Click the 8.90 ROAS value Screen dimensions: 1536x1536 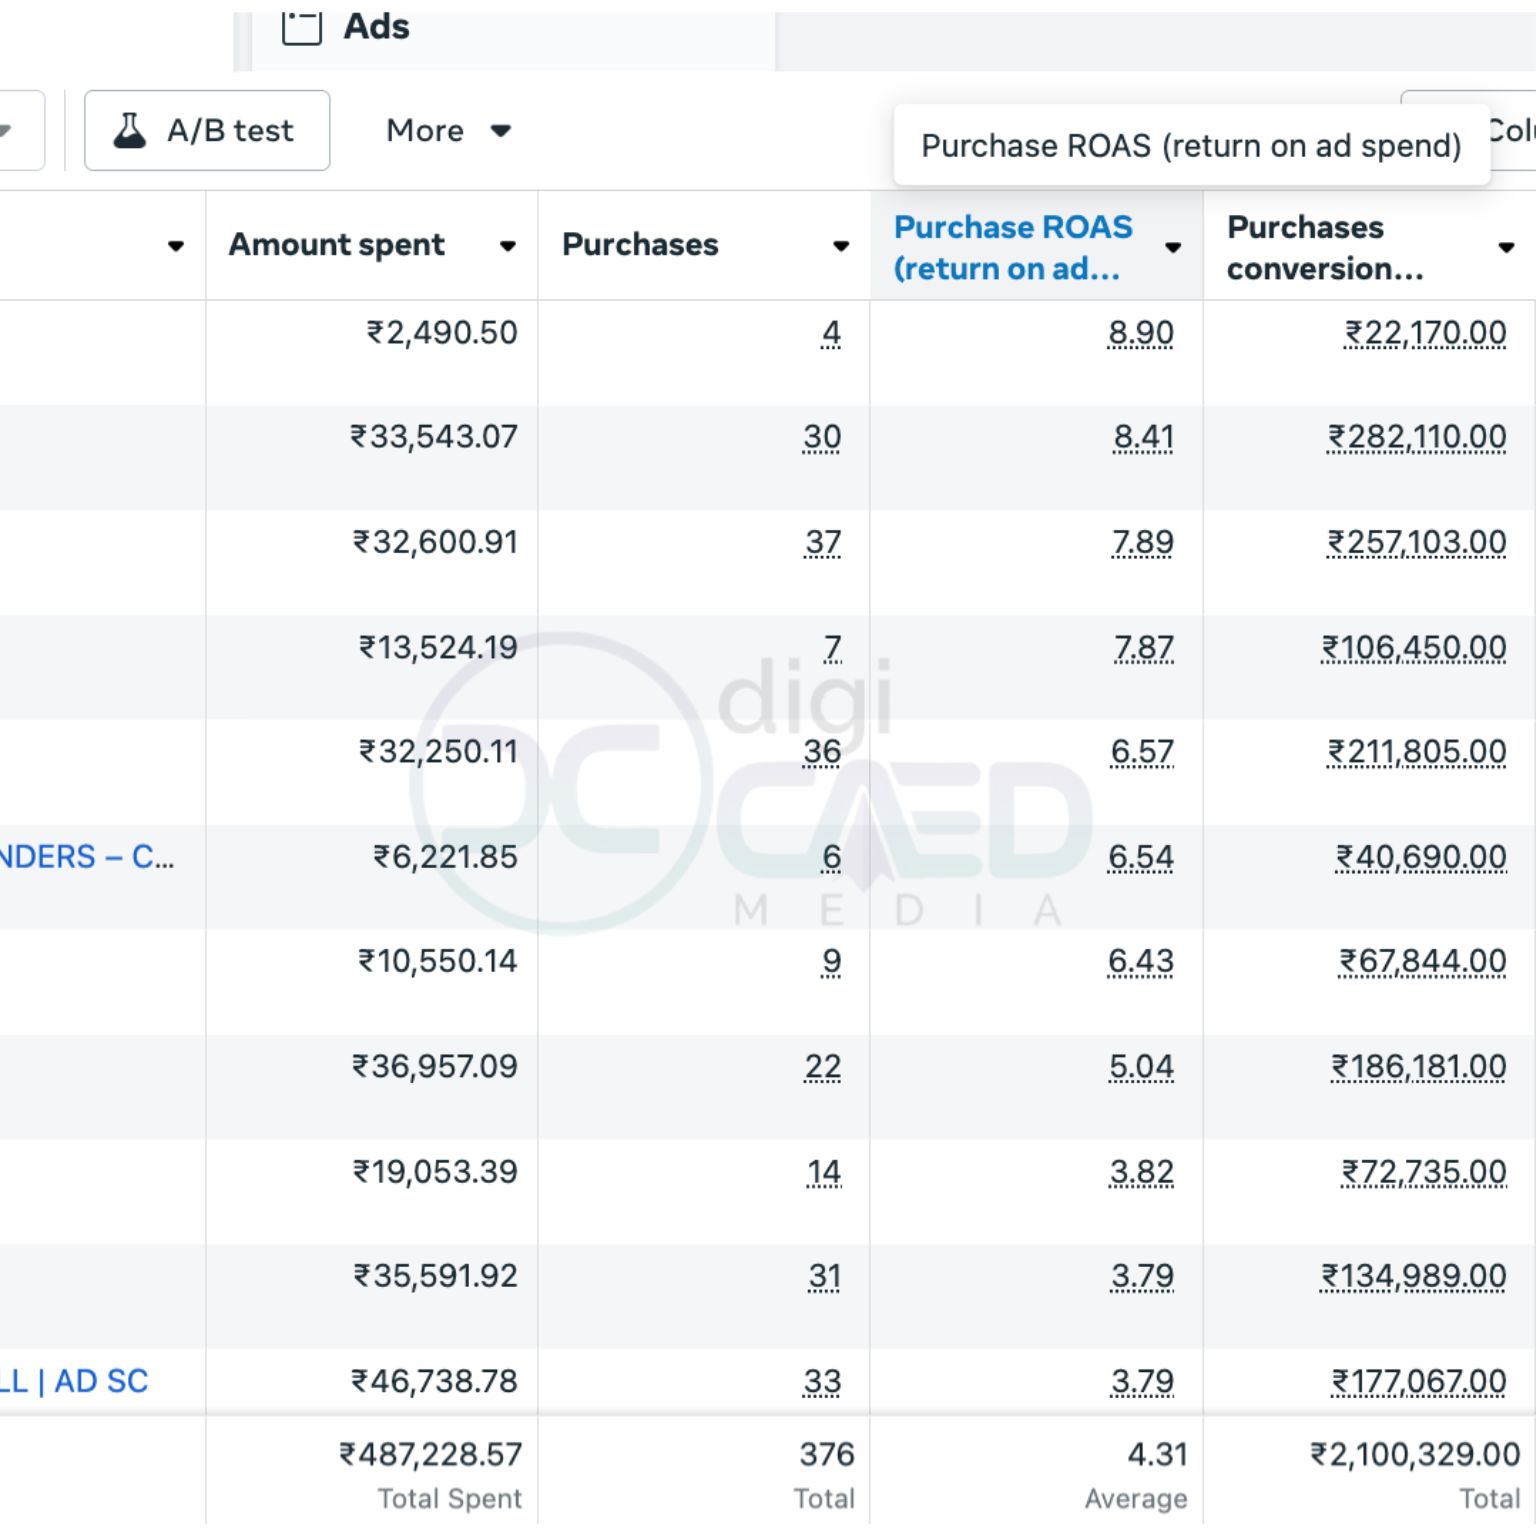coord(1140,333)
